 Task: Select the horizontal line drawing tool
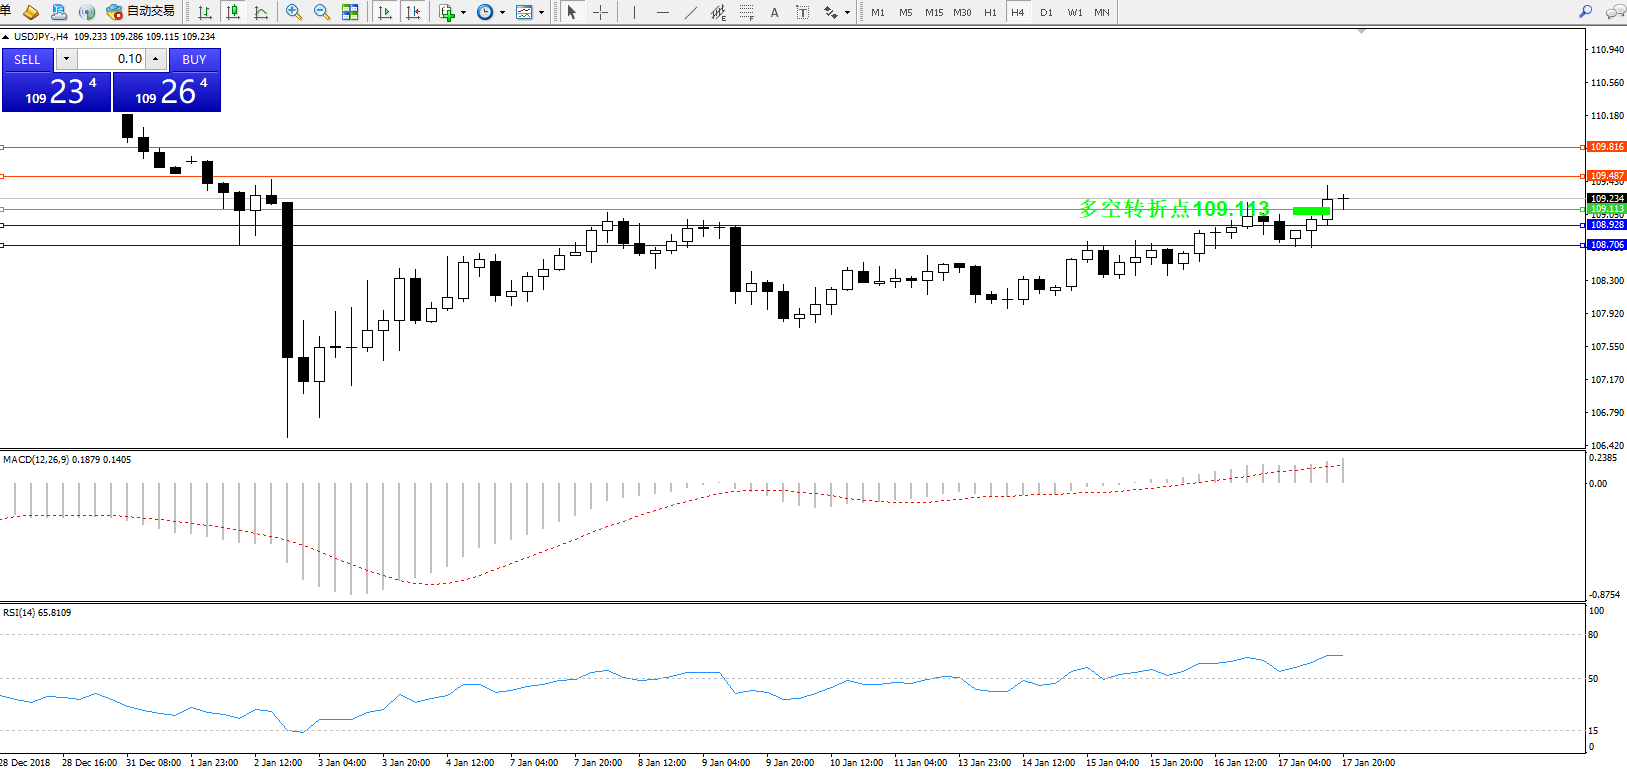[x=663, y=12]
